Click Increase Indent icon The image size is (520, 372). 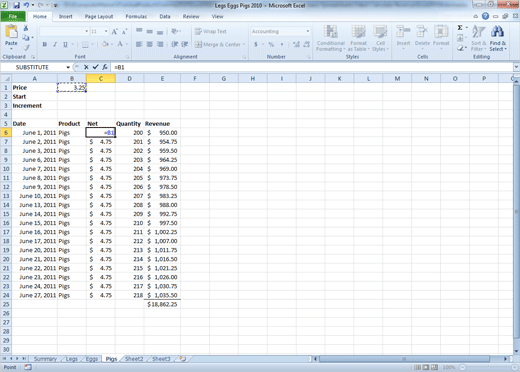185,44
